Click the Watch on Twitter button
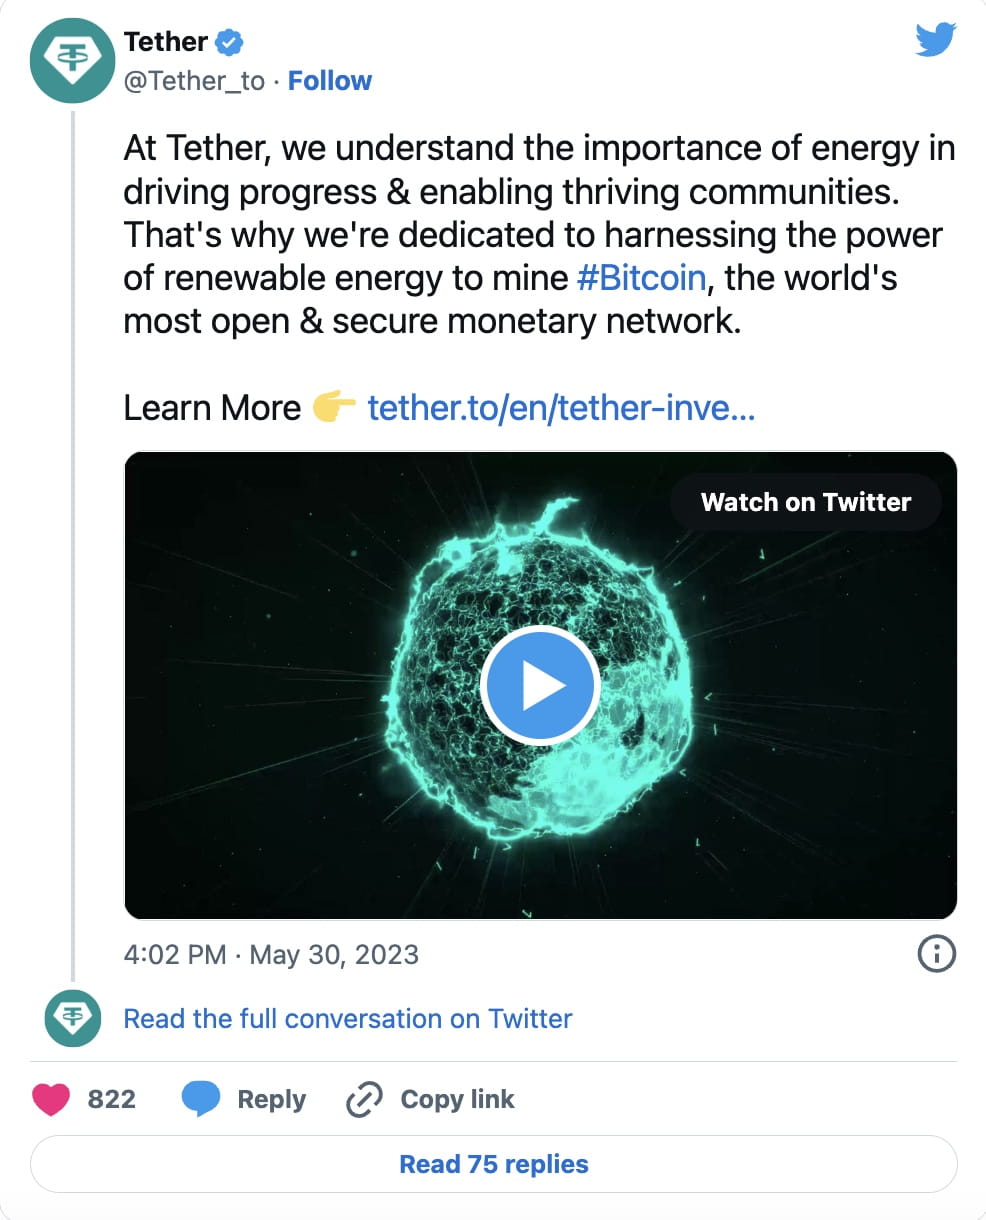This screenshot has height=1220, width=986. [x=806, y=502]
